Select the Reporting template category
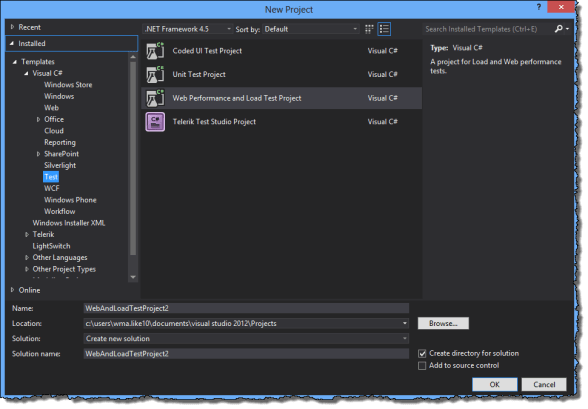 coord(60,142)
